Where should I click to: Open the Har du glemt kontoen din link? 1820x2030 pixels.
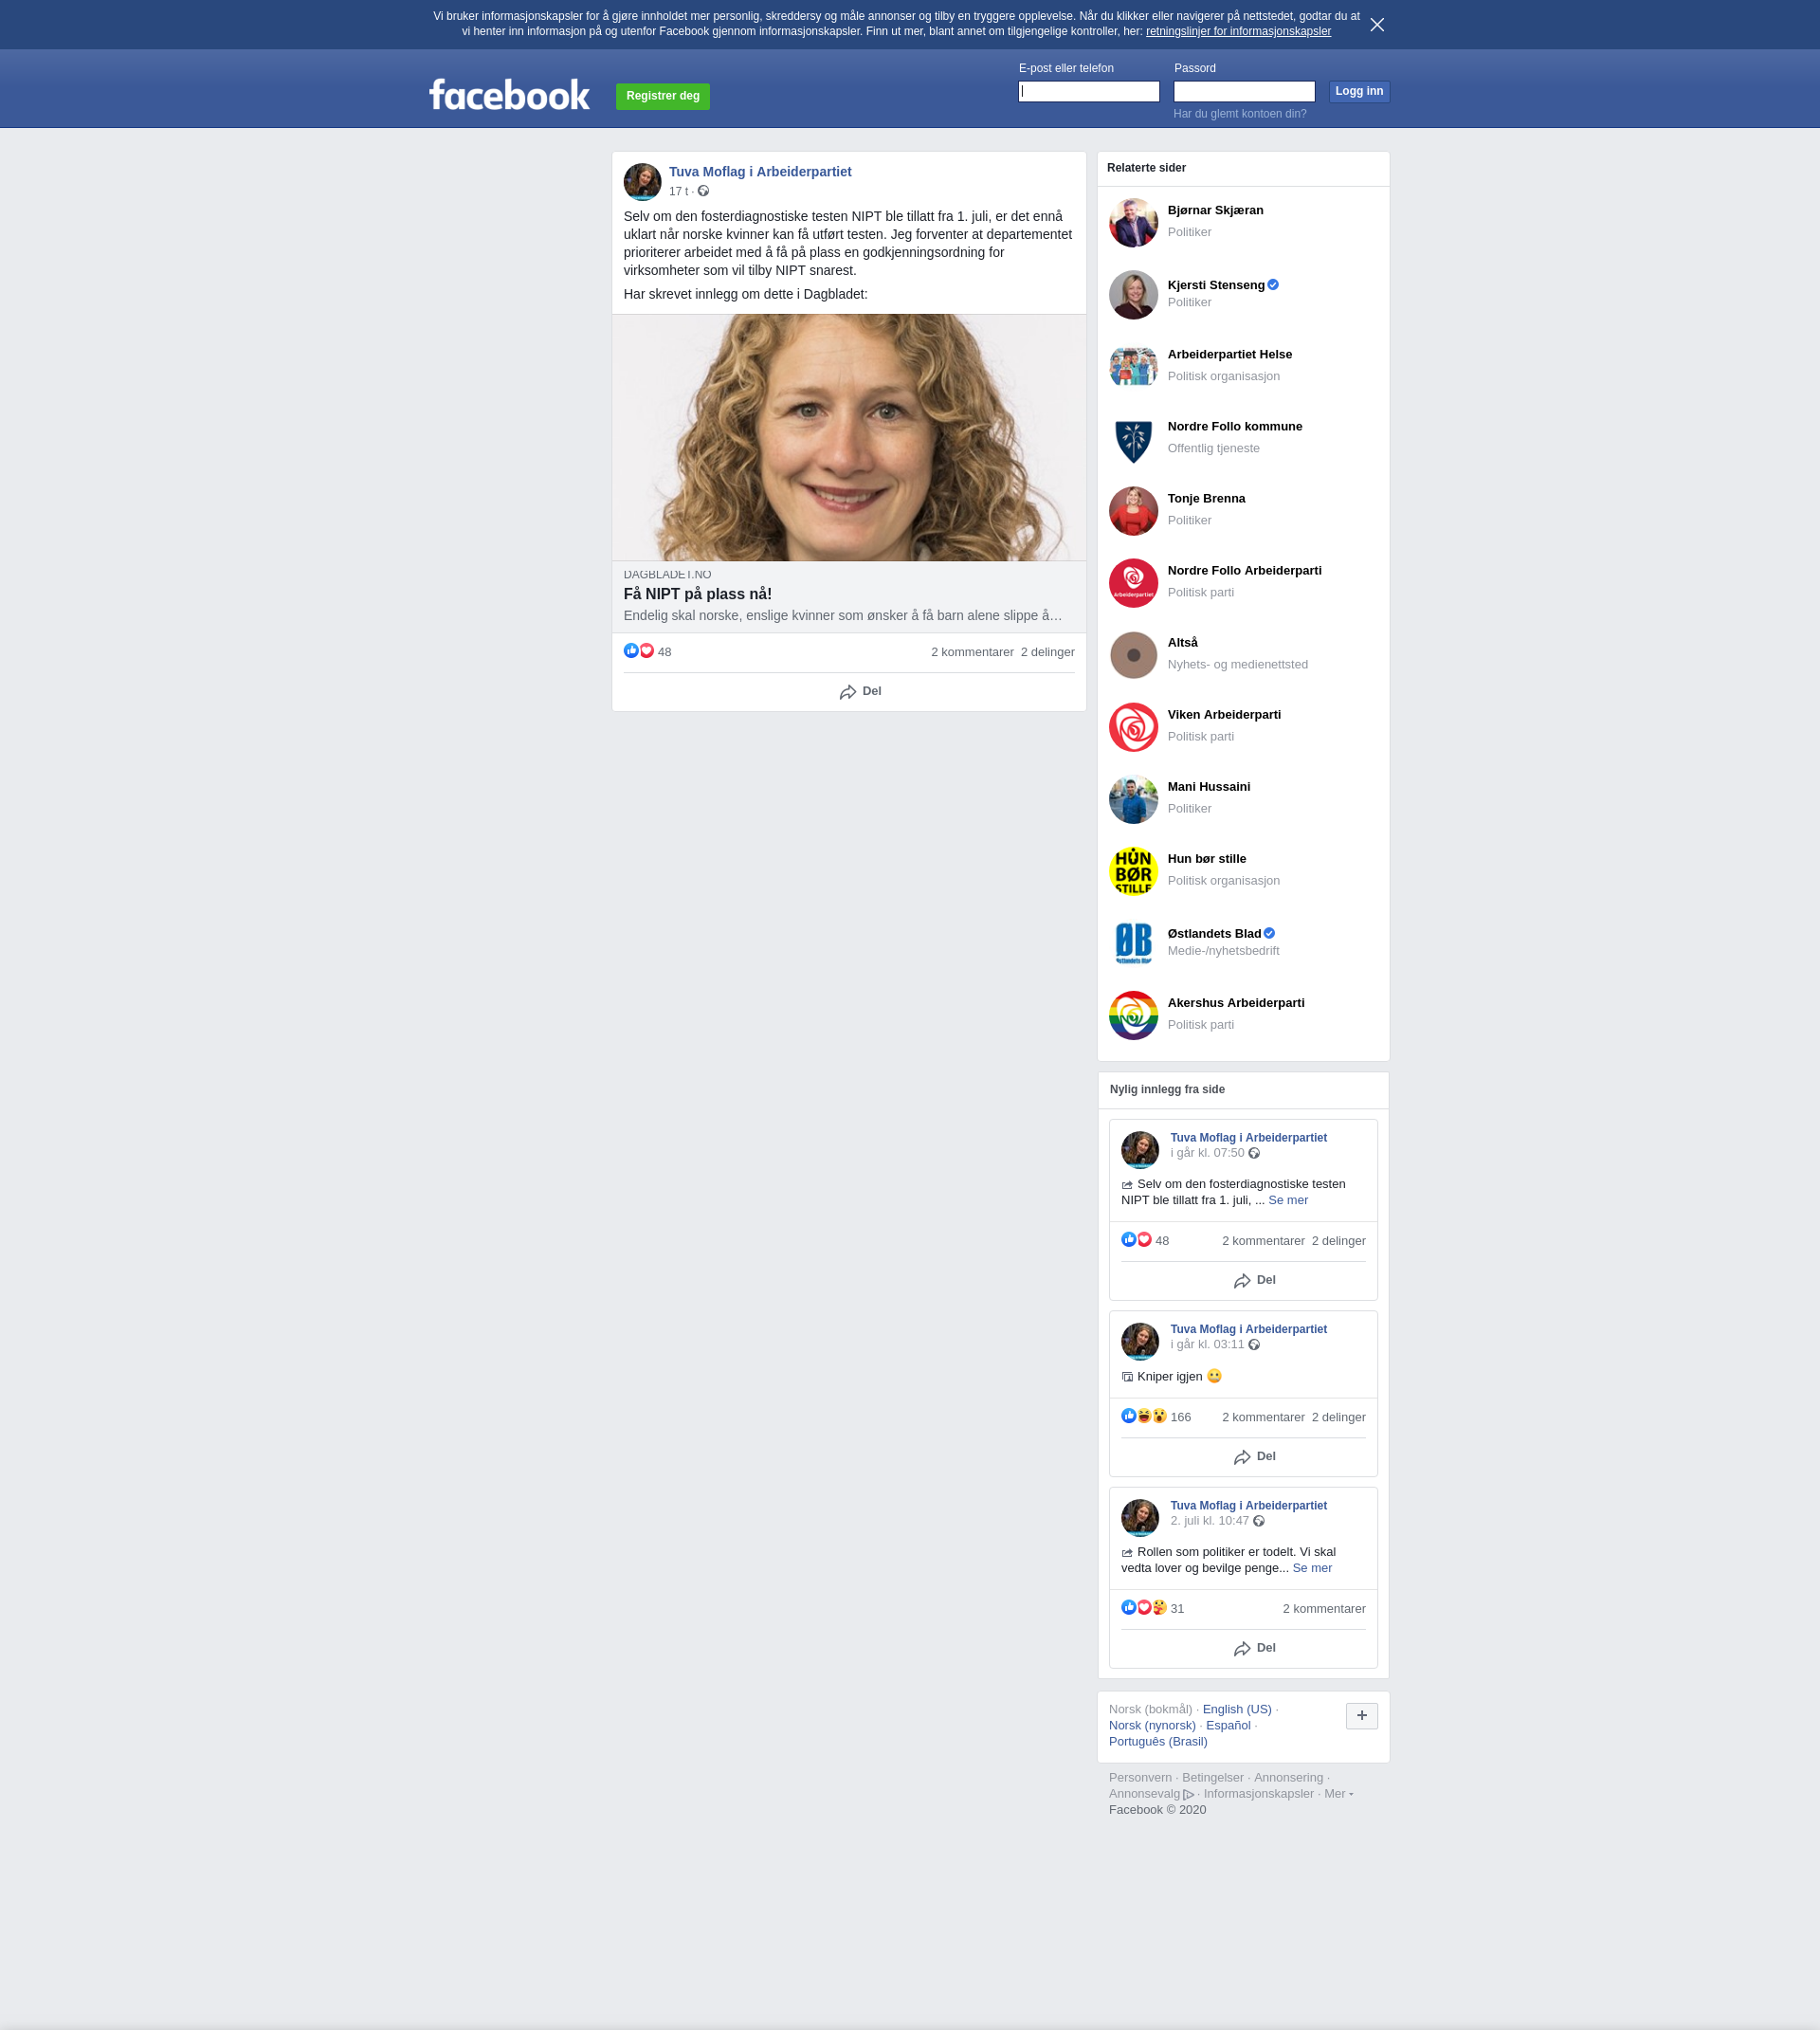(x=1239, y=114)
